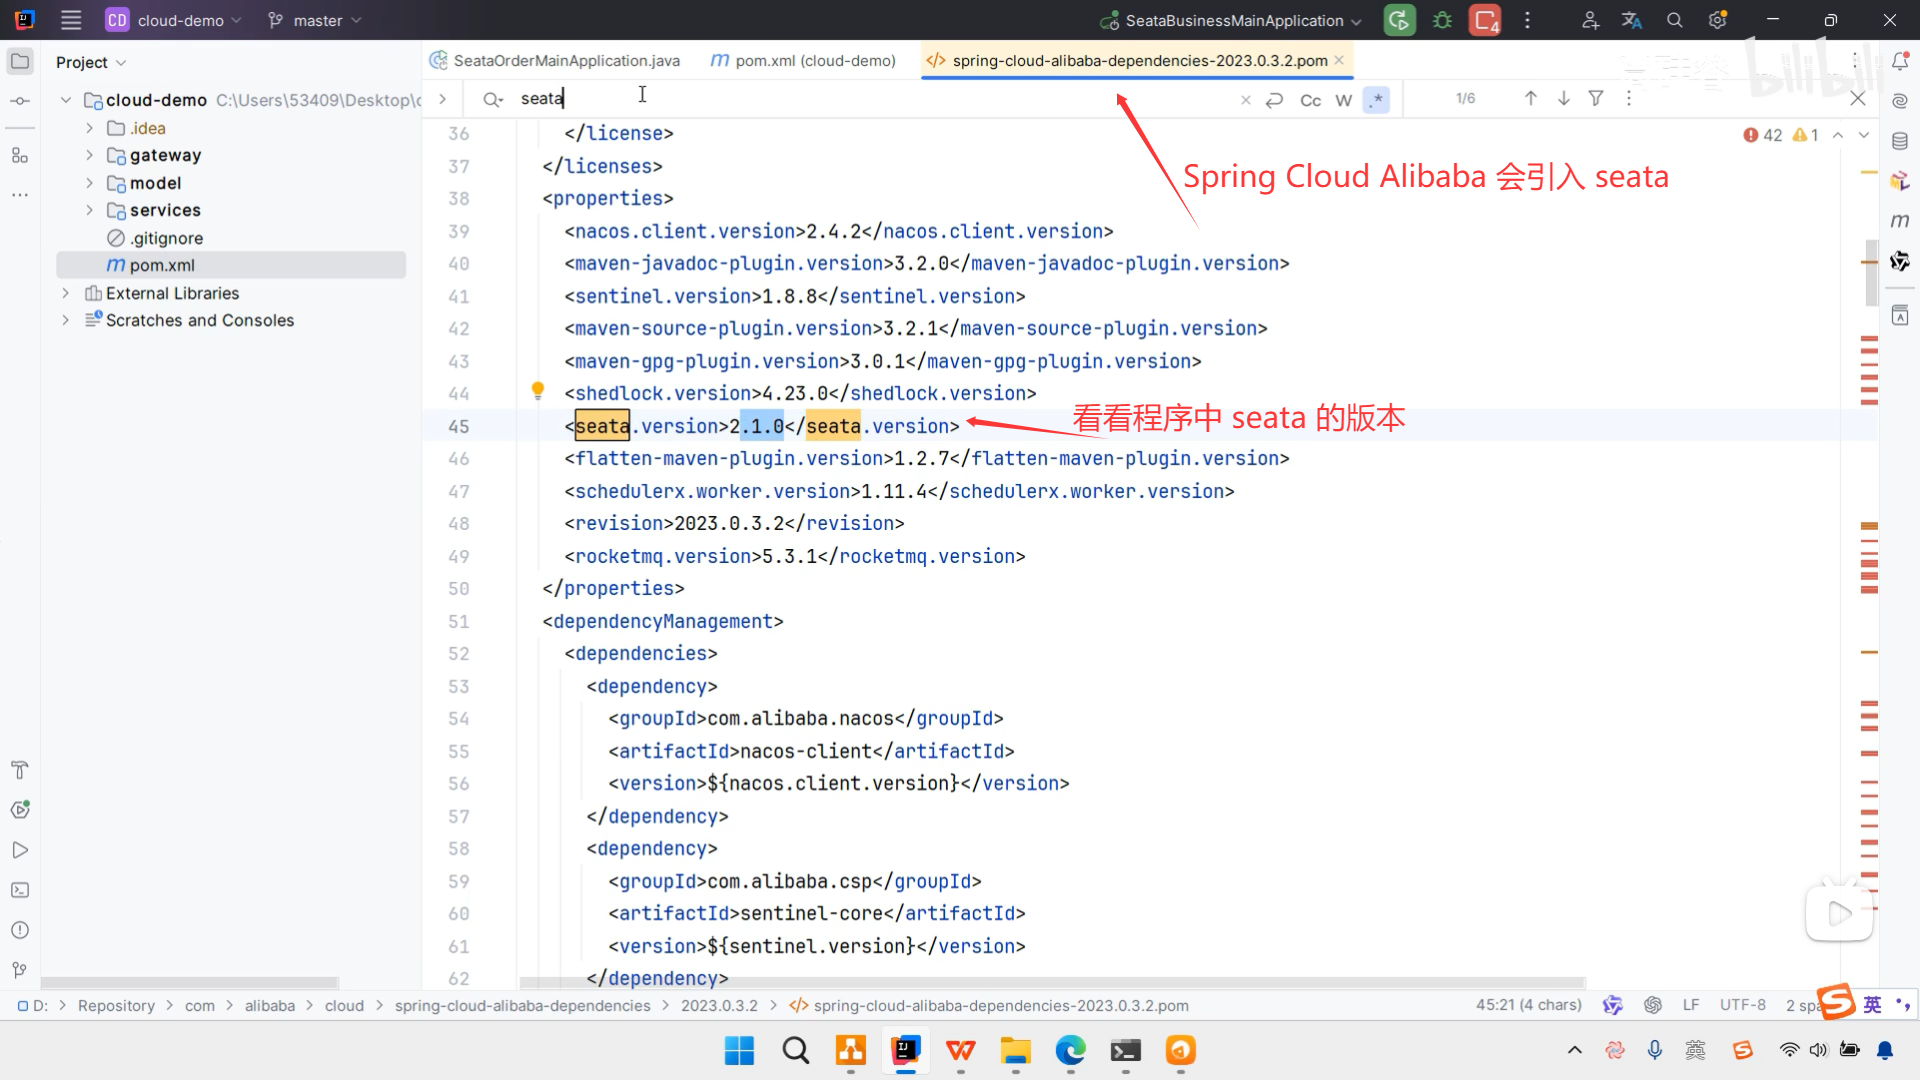This screenshot has width=1920, height=1080.
Task: Toggle Match Case search option
Action: pyautogui.click(x=1310, y=100)
